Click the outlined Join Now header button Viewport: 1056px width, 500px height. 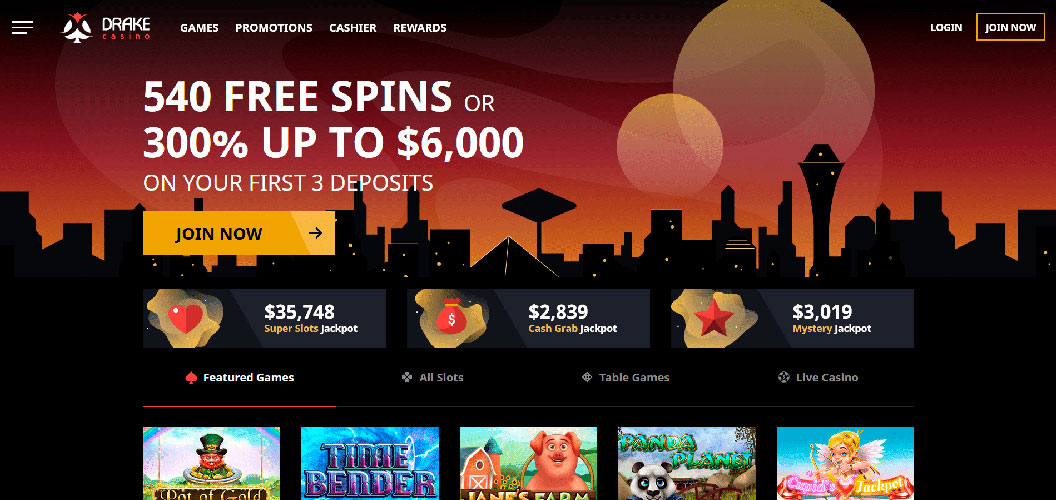pyautogui.click(x=1010, y=28)
